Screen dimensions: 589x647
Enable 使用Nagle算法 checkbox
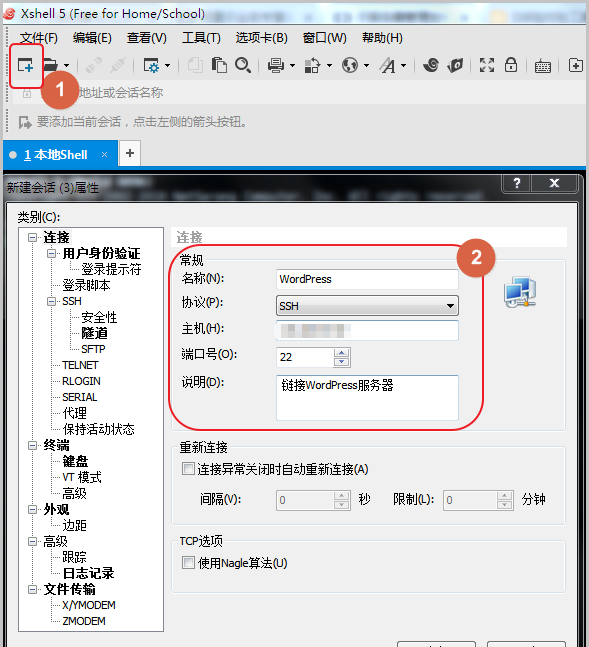point(188,562)
